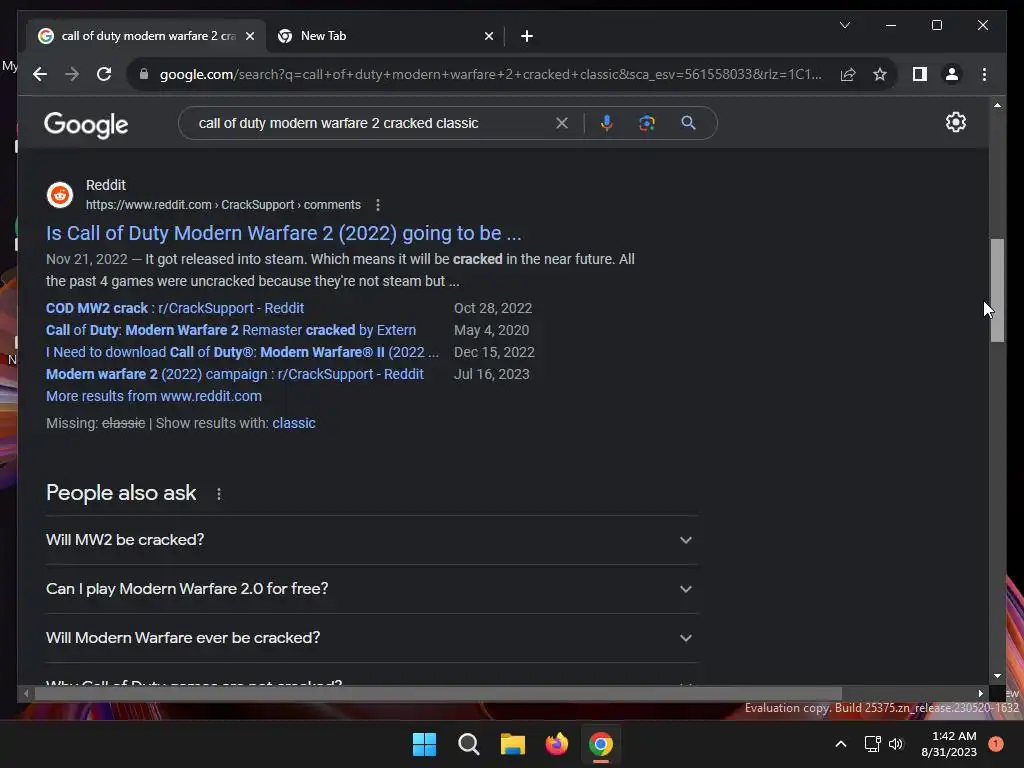Image resolution: width=1024 pixels, height=768 pixels.
Task: Open Chrome profile avatar menu
Action: 952,74
